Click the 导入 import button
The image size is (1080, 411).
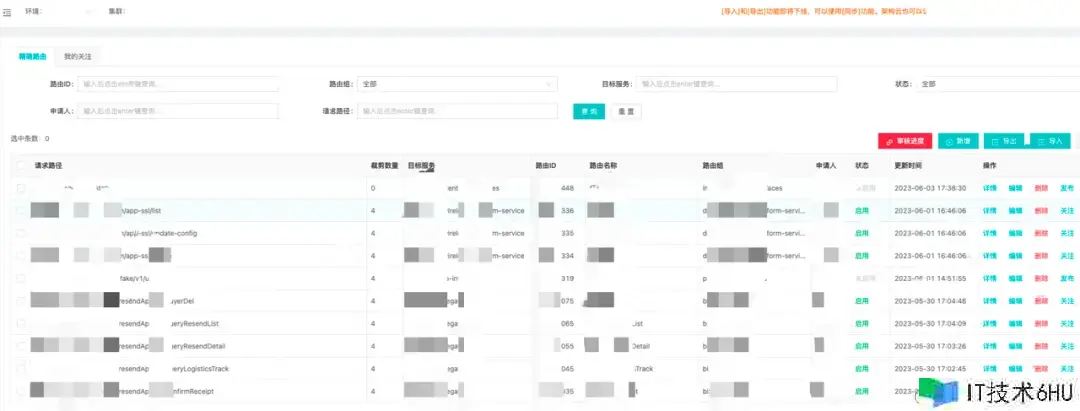pos(1049,142)
